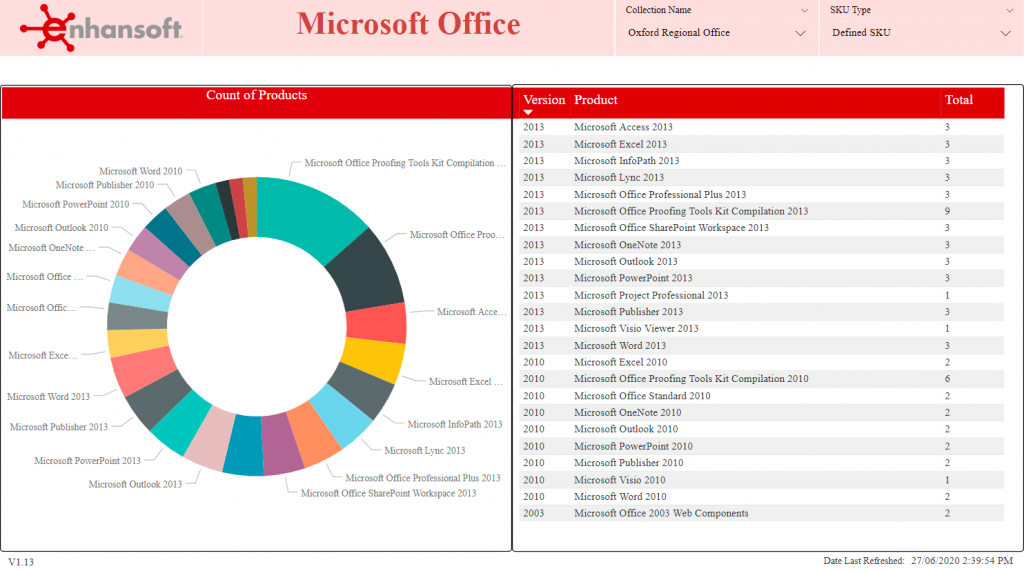Image resolution: width=1024 pixels, height=573 pixels.
Task: Select the Microsoft Outlook 2013 table row
Action: point(761,261)
